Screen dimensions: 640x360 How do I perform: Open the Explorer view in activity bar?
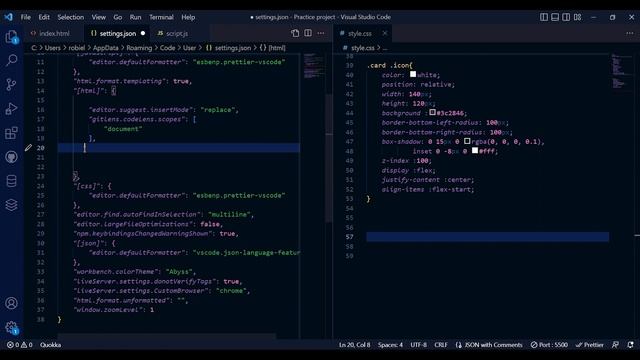click(x=11, y=37)
